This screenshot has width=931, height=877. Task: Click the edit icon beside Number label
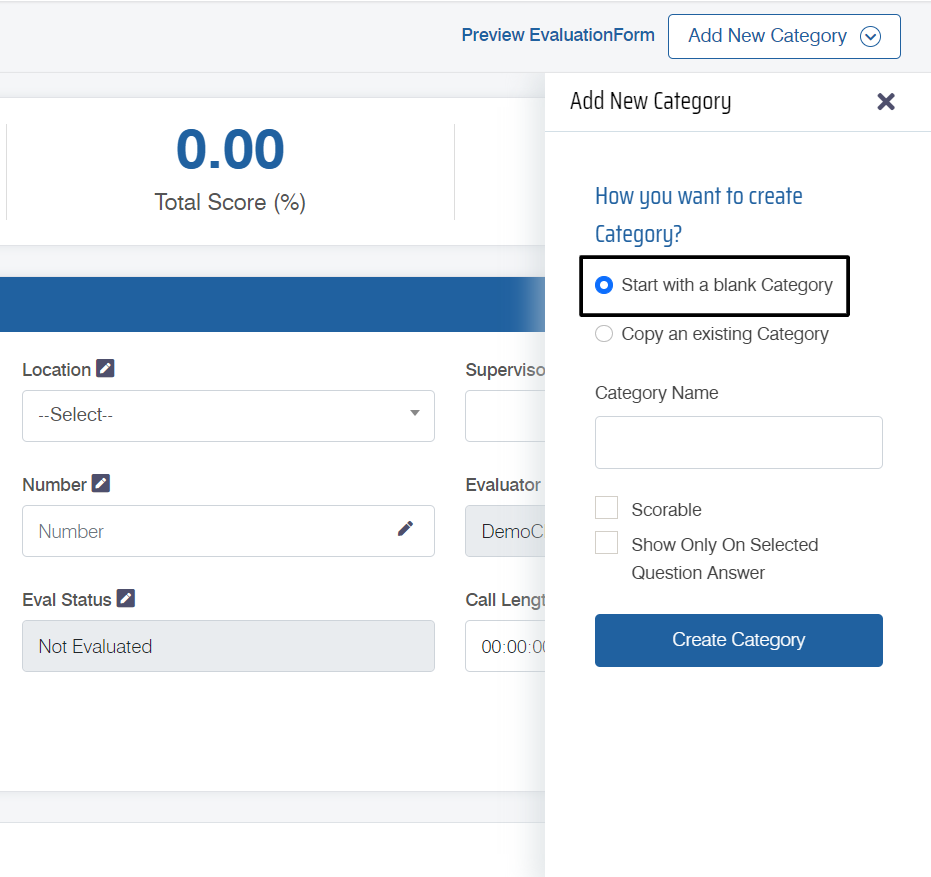[x=101, y=484]
